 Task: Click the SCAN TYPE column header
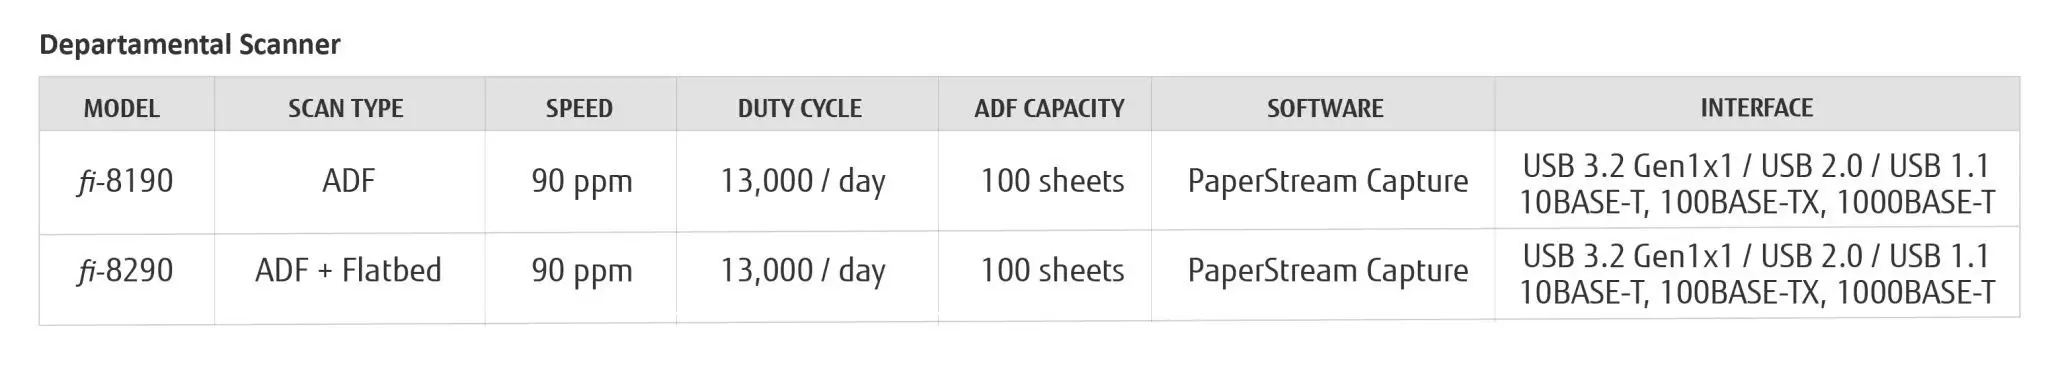[x=346, y=108]
